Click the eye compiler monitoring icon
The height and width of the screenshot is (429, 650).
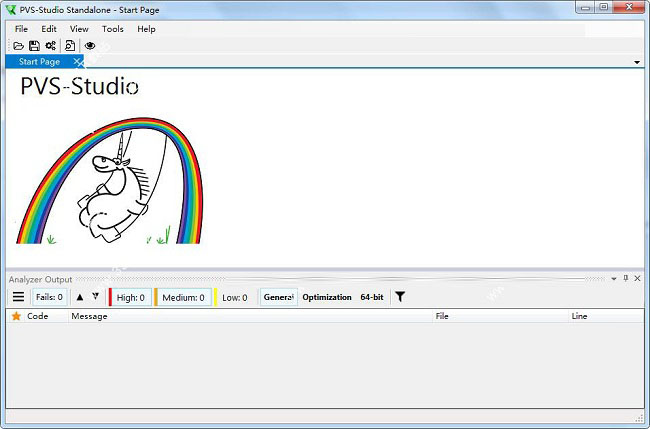click(x=90, y=46)
